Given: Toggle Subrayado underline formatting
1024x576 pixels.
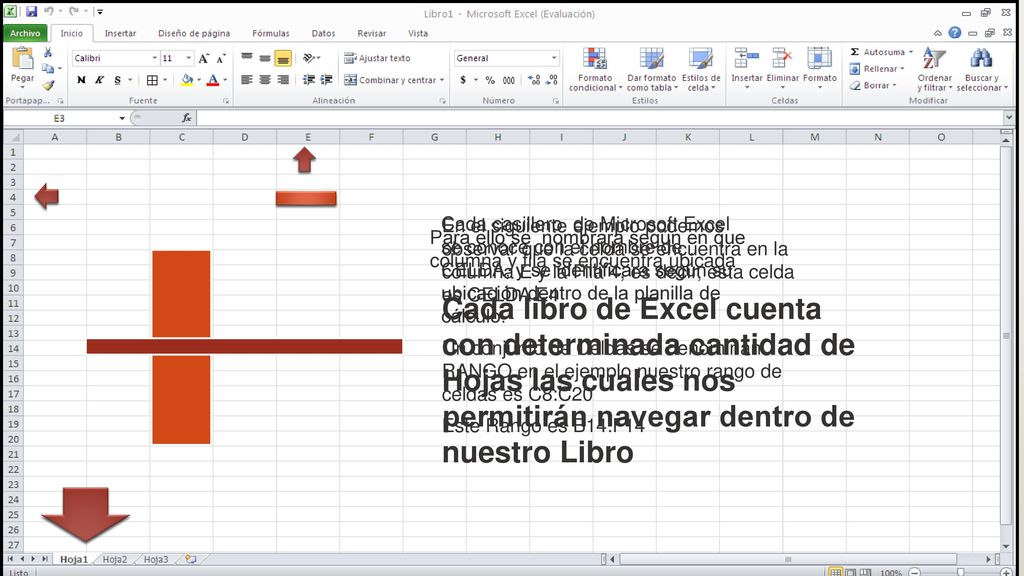Looking at the screenshot, I should (118, 80).
